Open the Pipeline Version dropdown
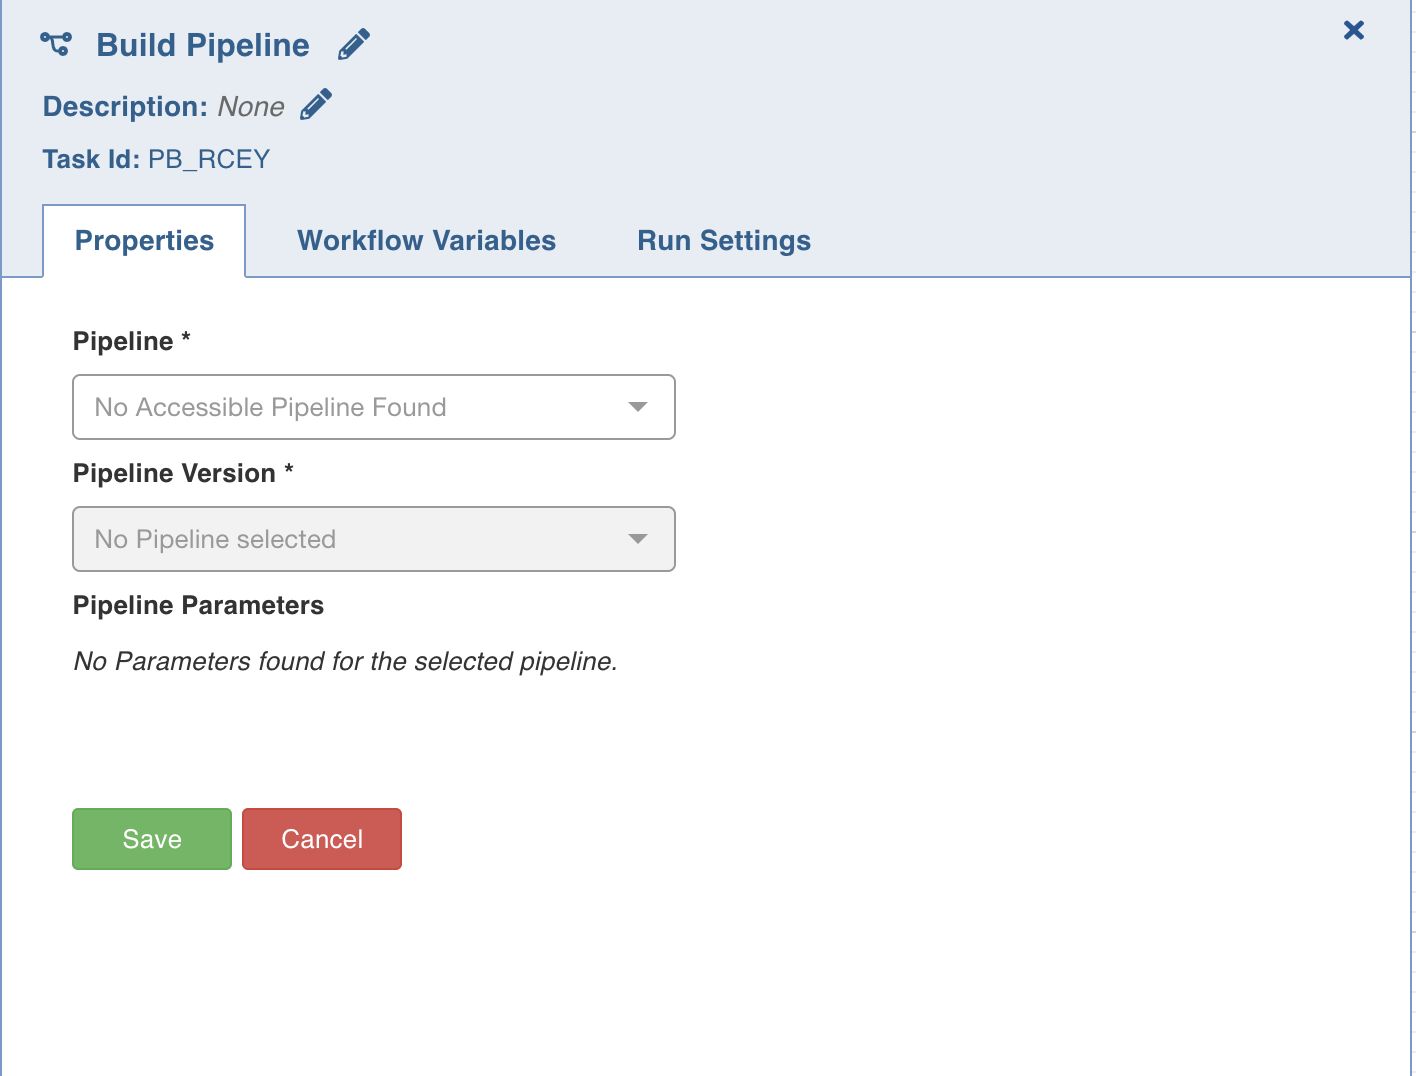The image size is (1416, 1076). point(374,539)
